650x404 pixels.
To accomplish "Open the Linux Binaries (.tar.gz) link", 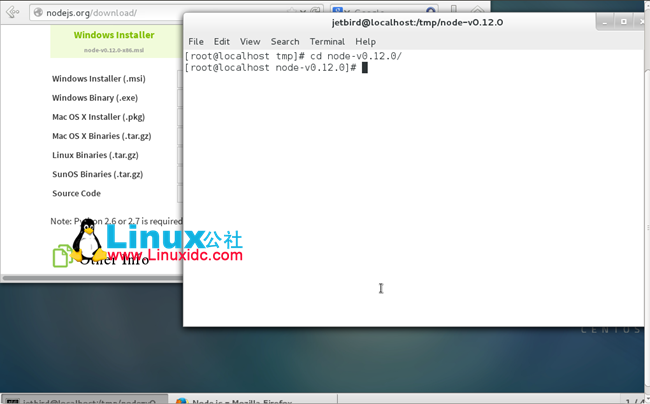I will tap(95, 155).
